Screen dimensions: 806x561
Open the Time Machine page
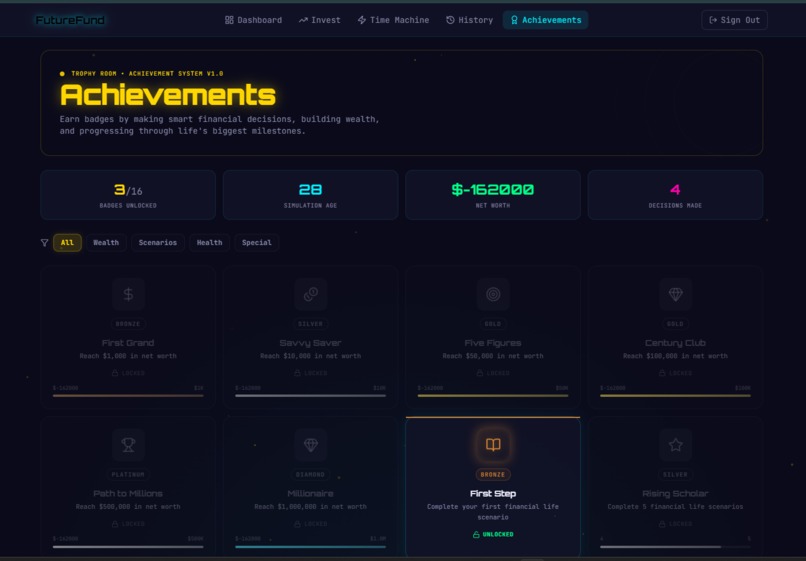tap(393, 20)
